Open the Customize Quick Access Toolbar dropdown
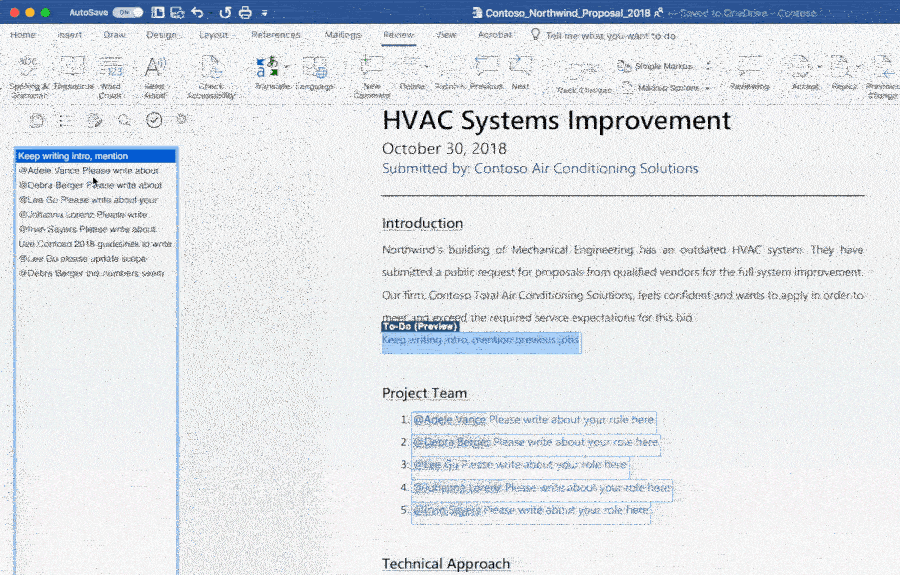Viewport: 900px width, 575px height. (x=265, y=13)
